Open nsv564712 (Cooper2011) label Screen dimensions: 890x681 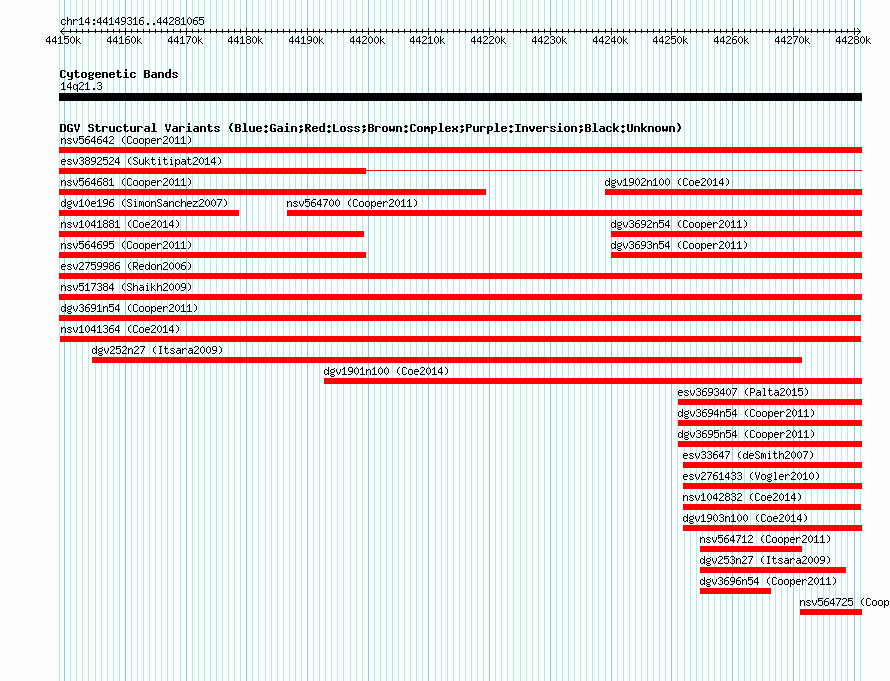click(x=765, y=539)
